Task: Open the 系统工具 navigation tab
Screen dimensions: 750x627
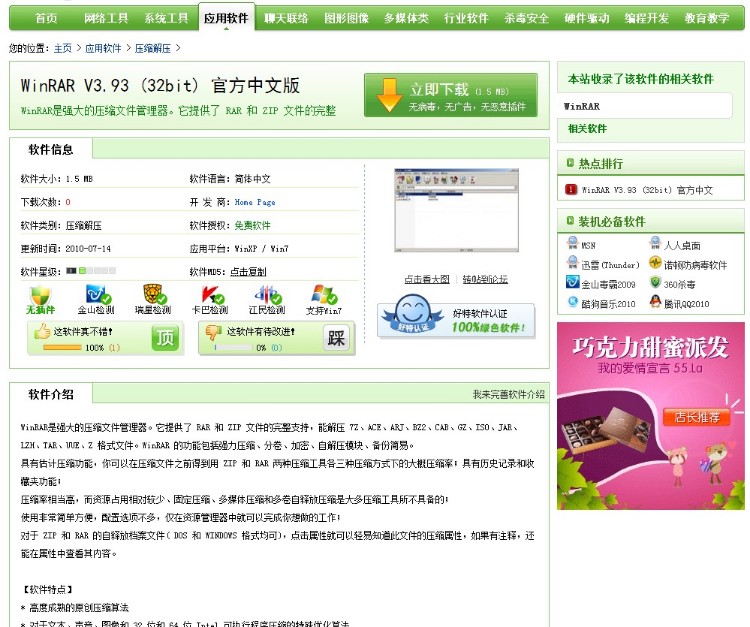Action: [166, 18]
